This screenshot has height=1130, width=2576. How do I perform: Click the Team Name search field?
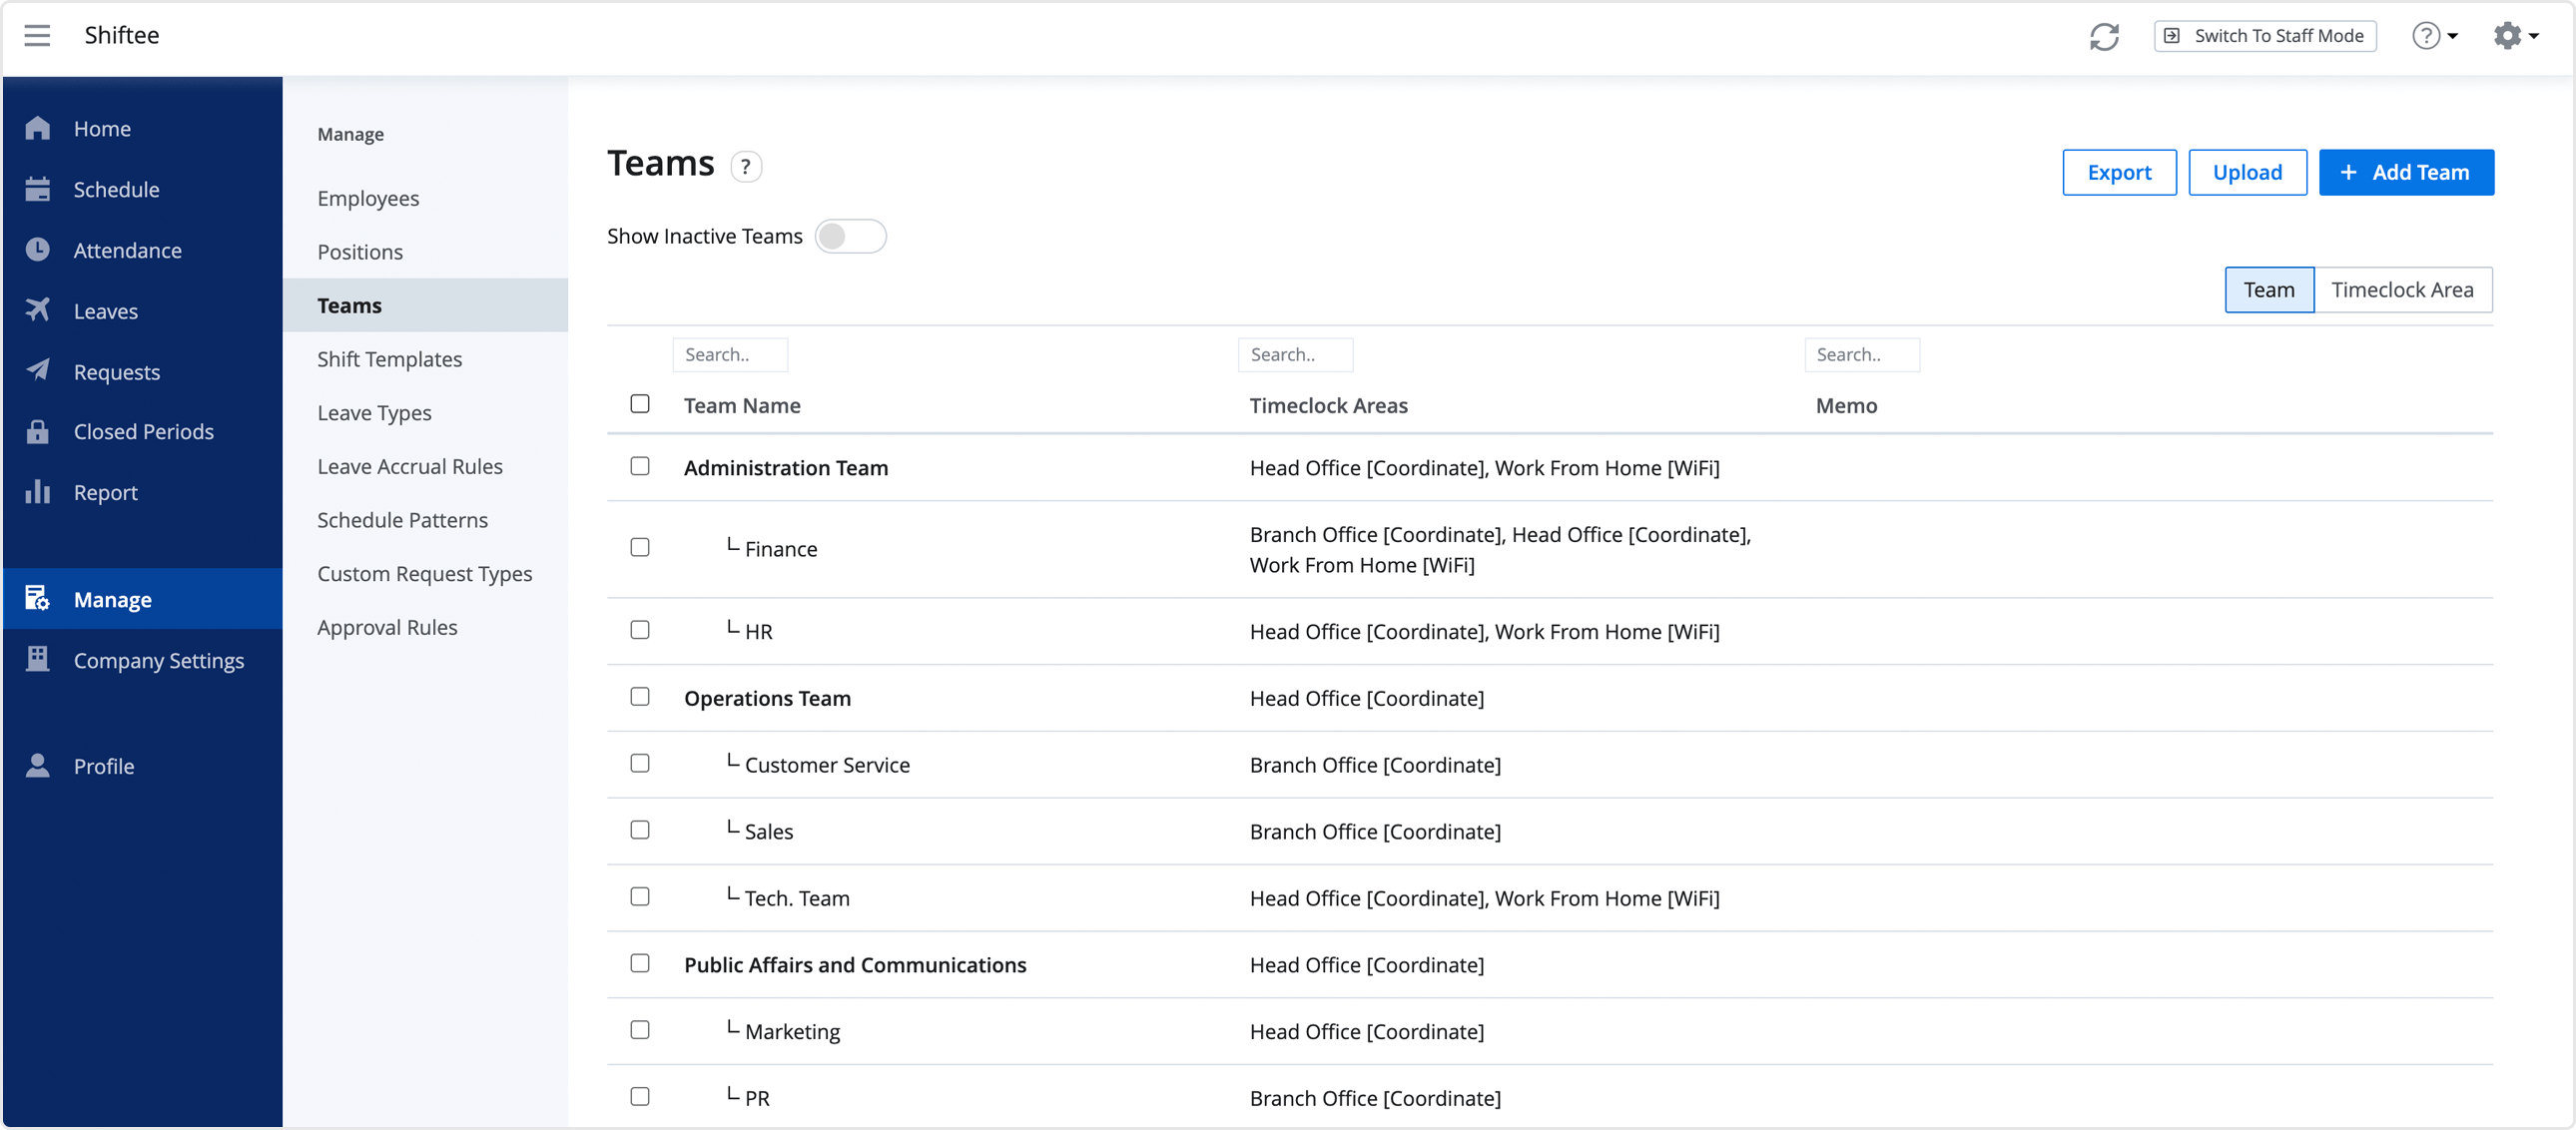(x=729, y=355)
